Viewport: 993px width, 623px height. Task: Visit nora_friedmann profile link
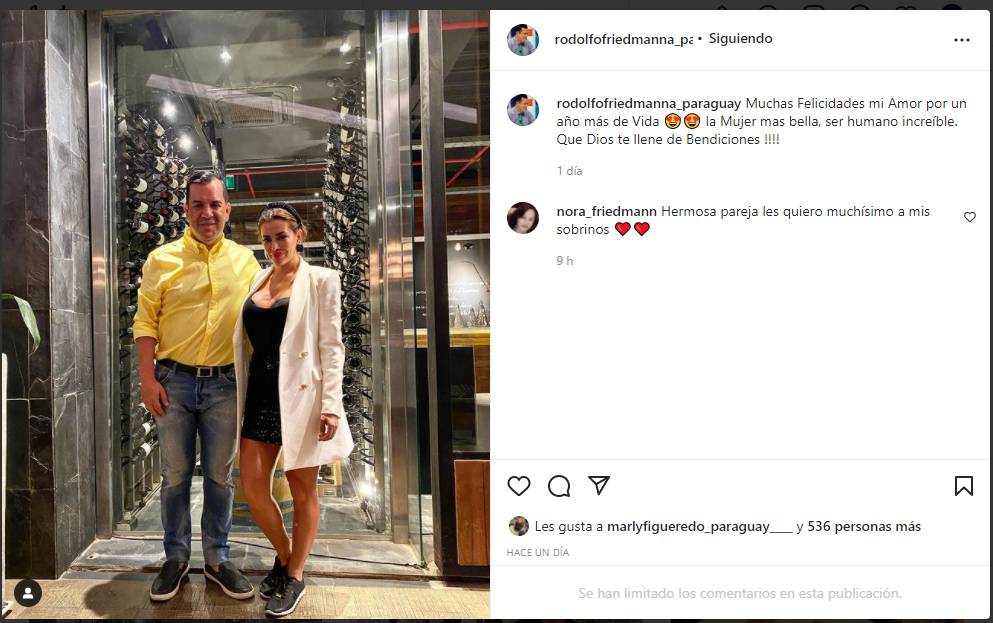tap(606, 211)
